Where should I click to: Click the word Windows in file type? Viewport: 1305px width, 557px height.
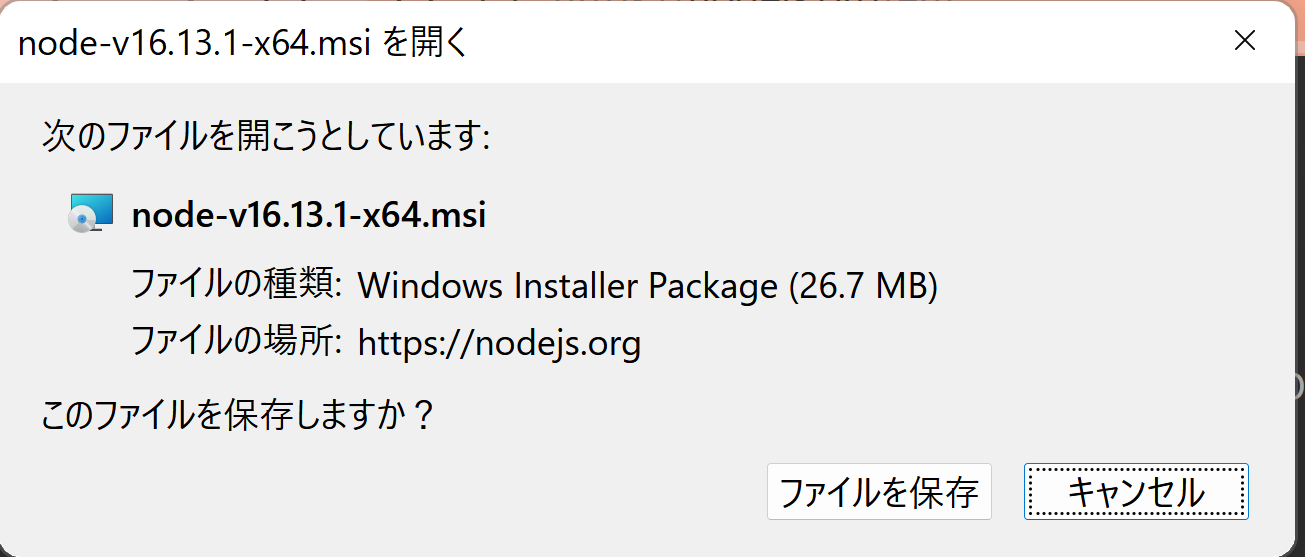431,286
